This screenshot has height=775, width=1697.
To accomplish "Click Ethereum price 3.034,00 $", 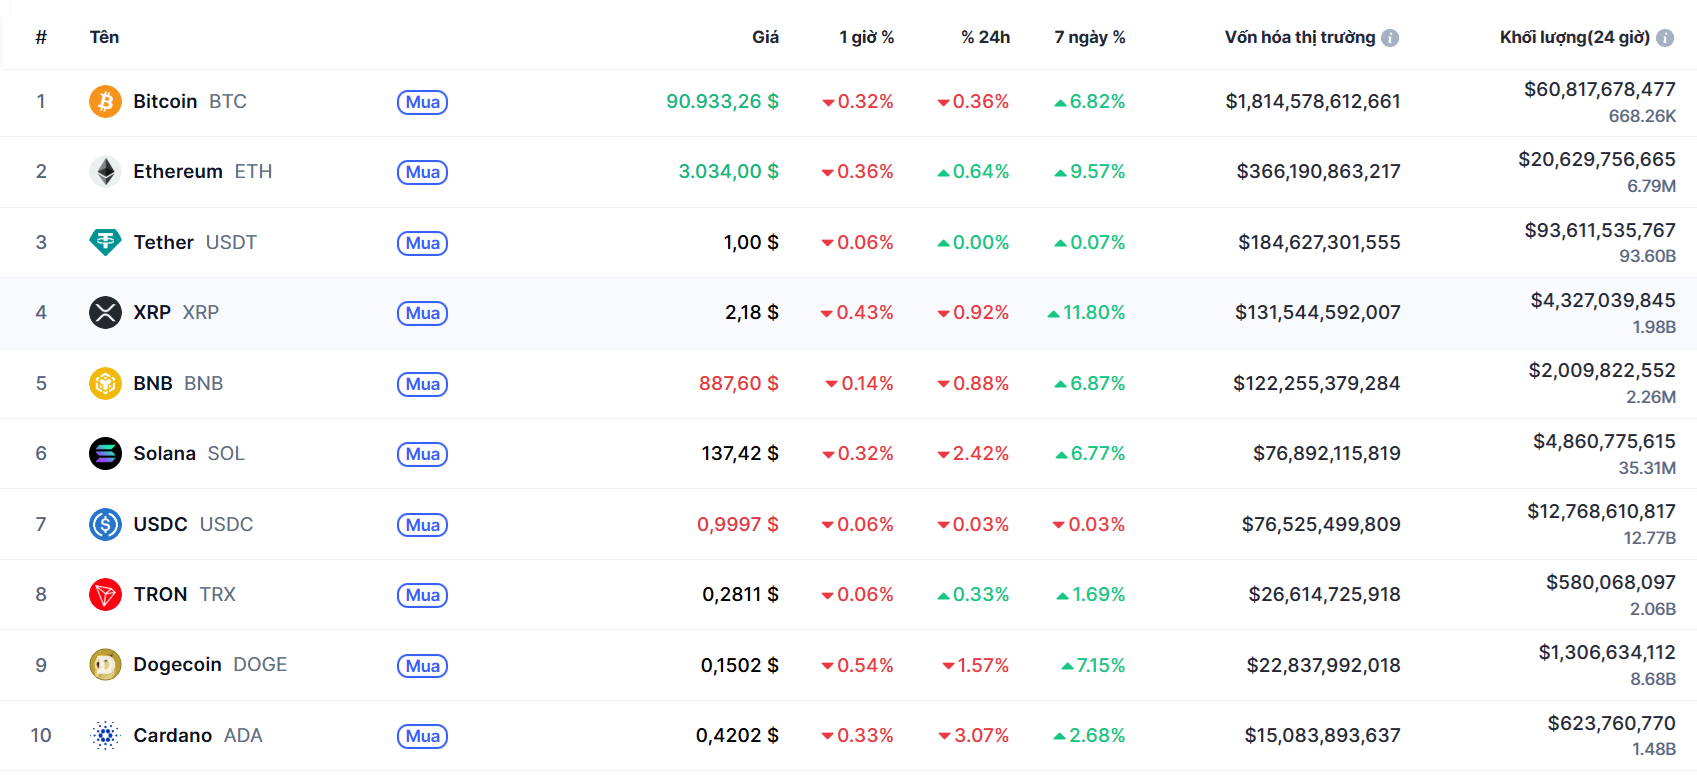I will click(728, 171).
